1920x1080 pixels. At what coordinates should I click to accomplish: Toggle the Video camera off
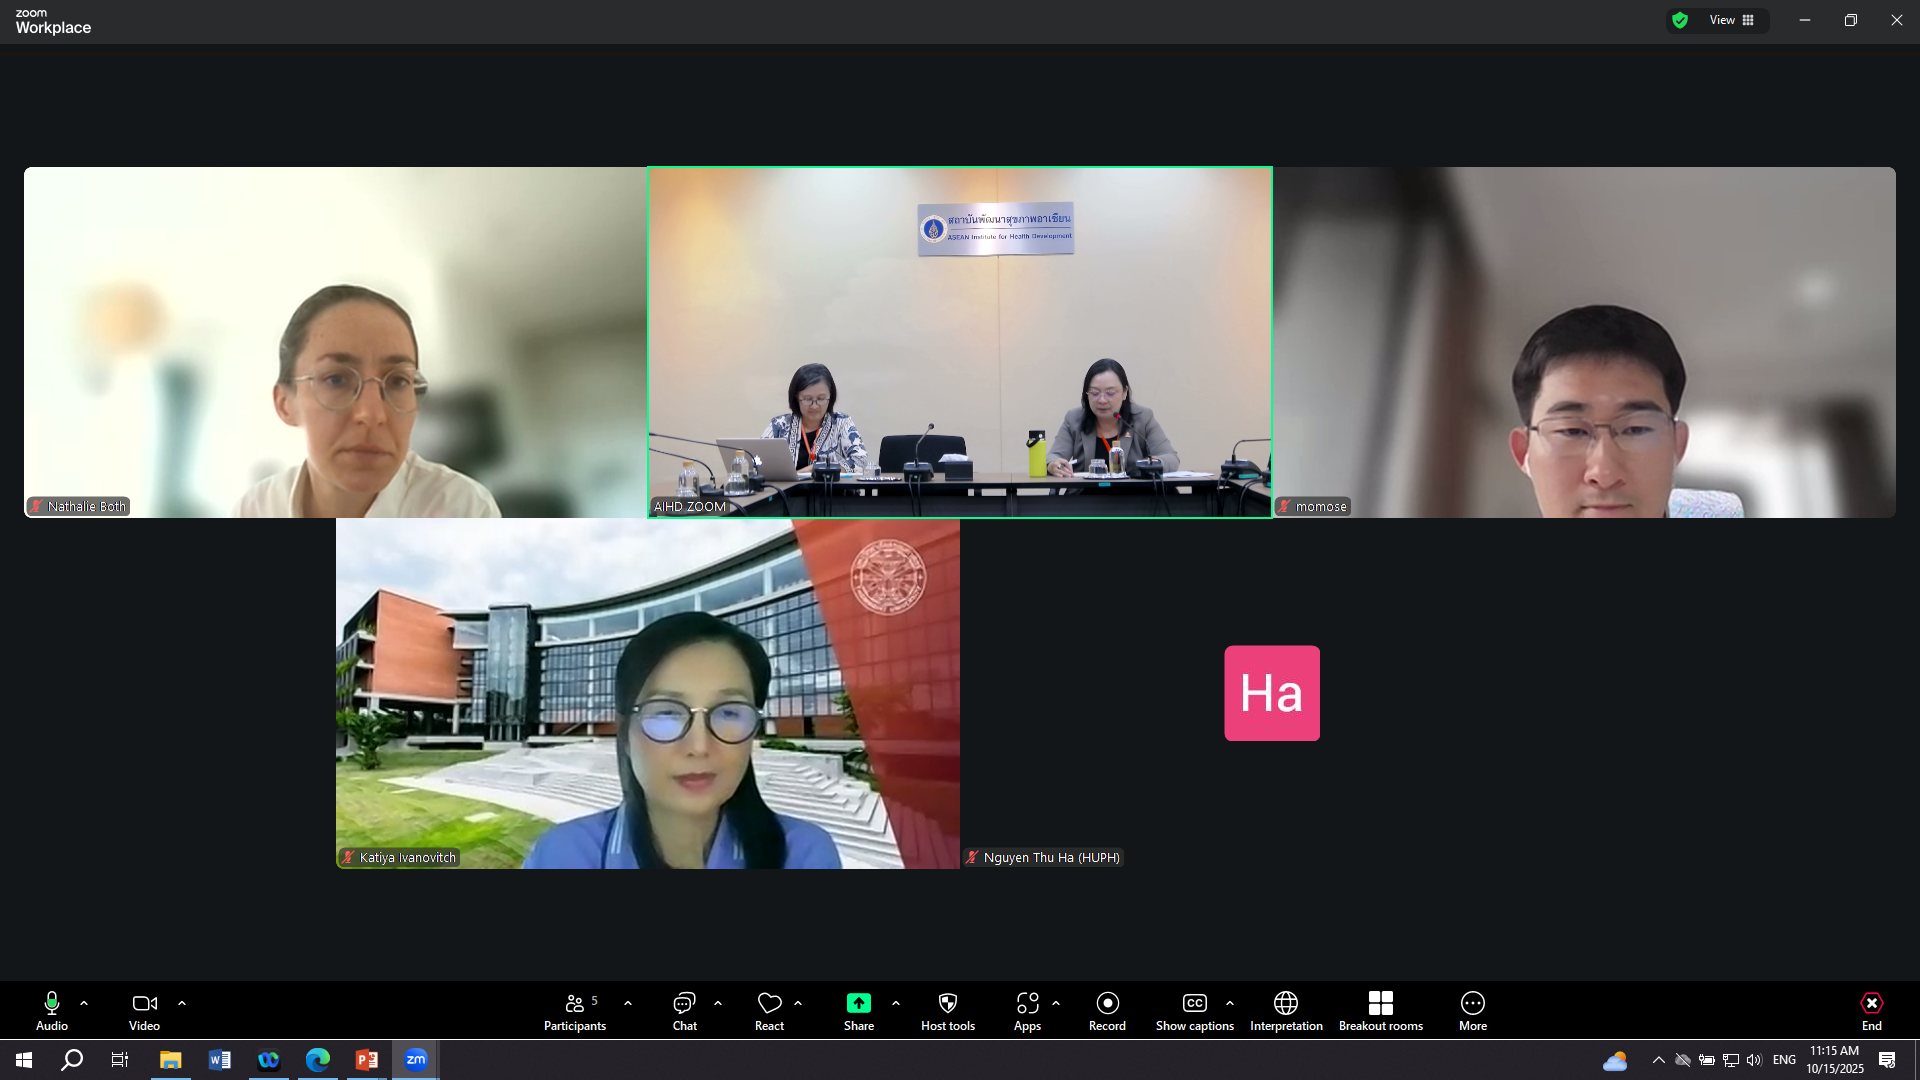point(144,1010)
